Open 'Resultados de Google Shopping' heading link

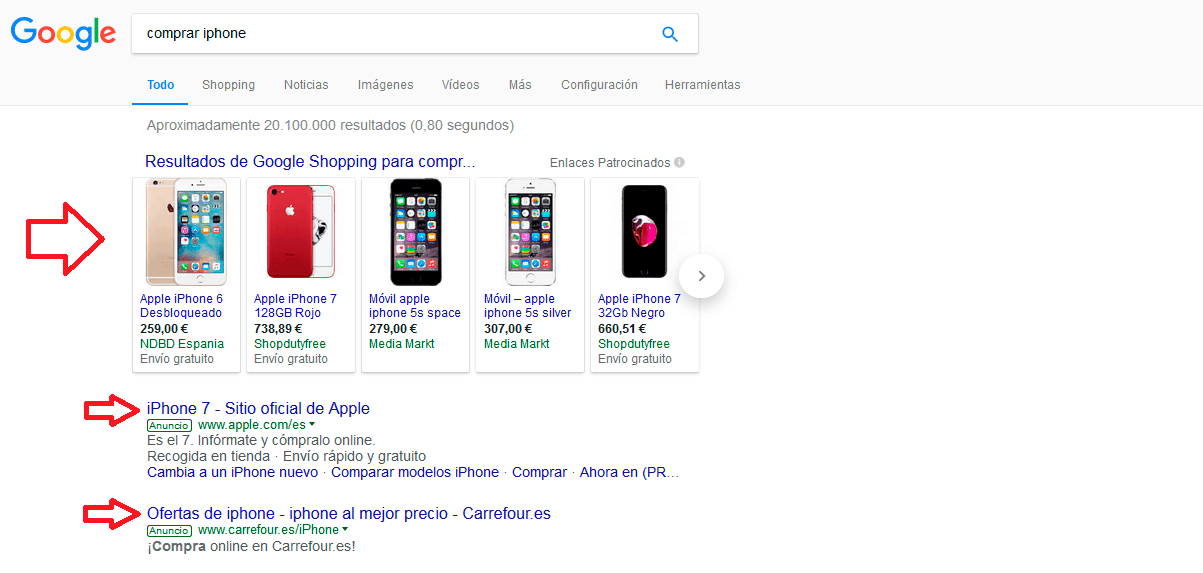(310, 161)
